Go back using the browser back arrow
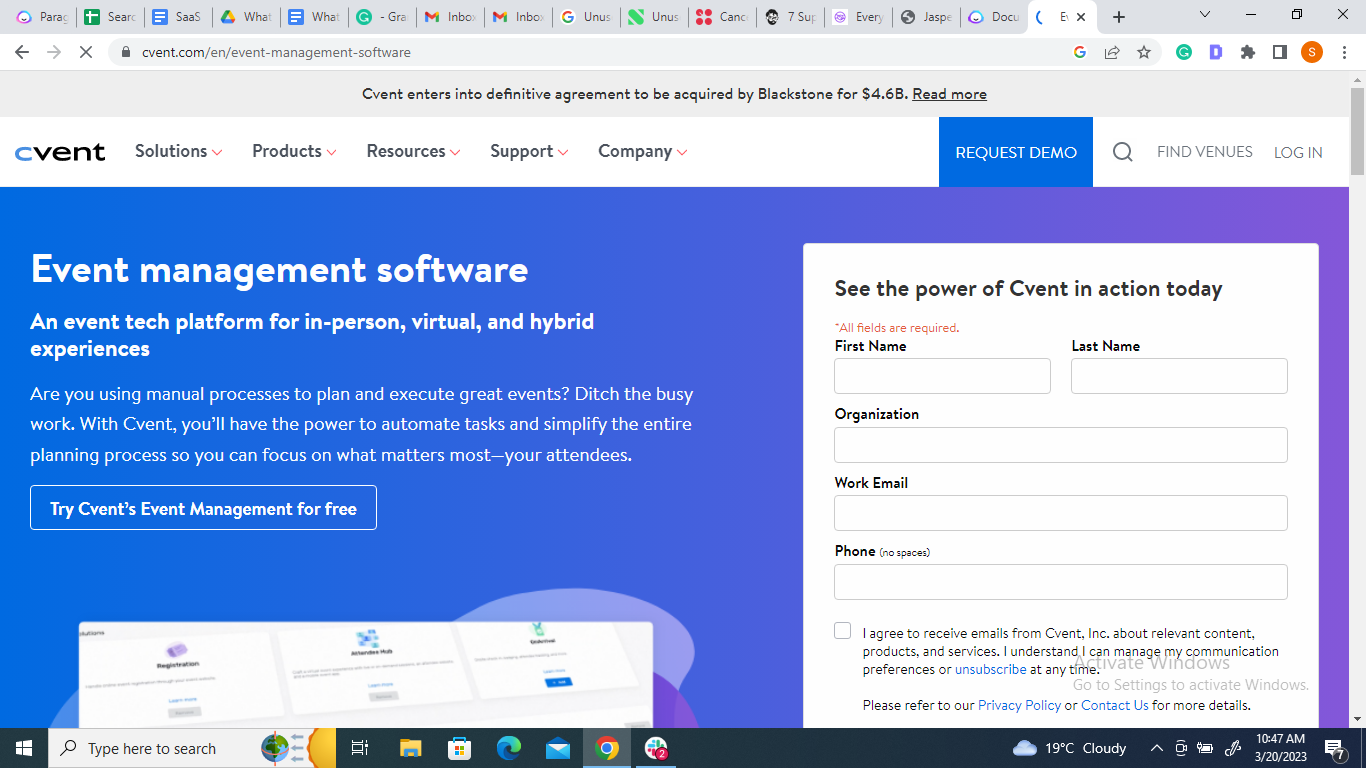The width and height of the screenshot is (1366, 768). [x=22, y=52]
